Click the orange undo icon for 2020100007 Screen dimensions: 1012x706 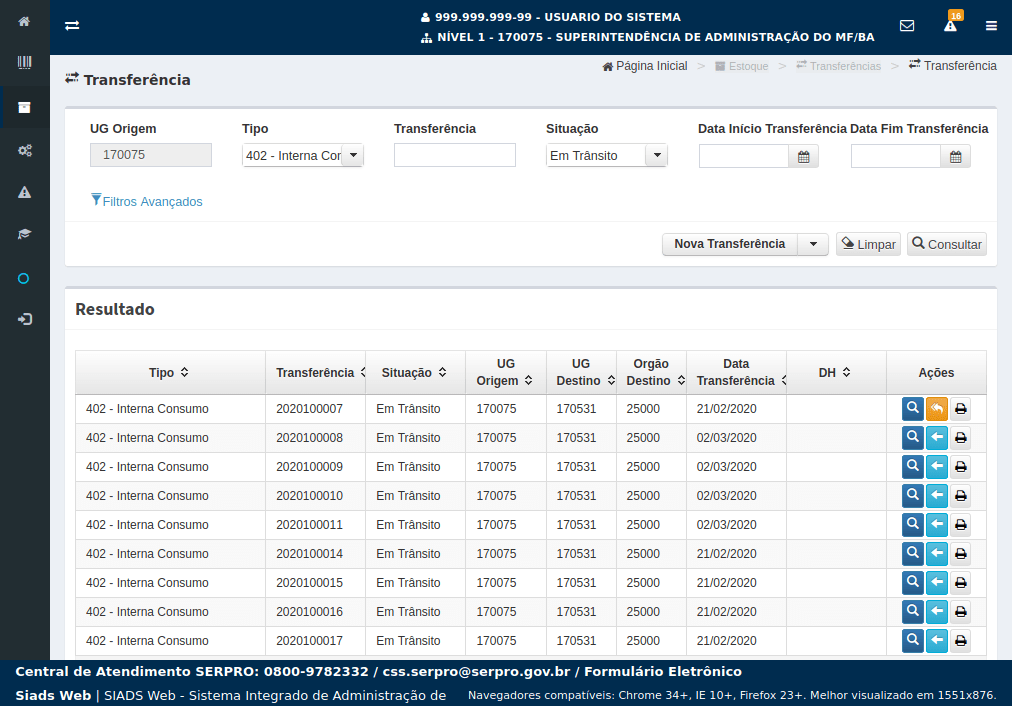936,408
